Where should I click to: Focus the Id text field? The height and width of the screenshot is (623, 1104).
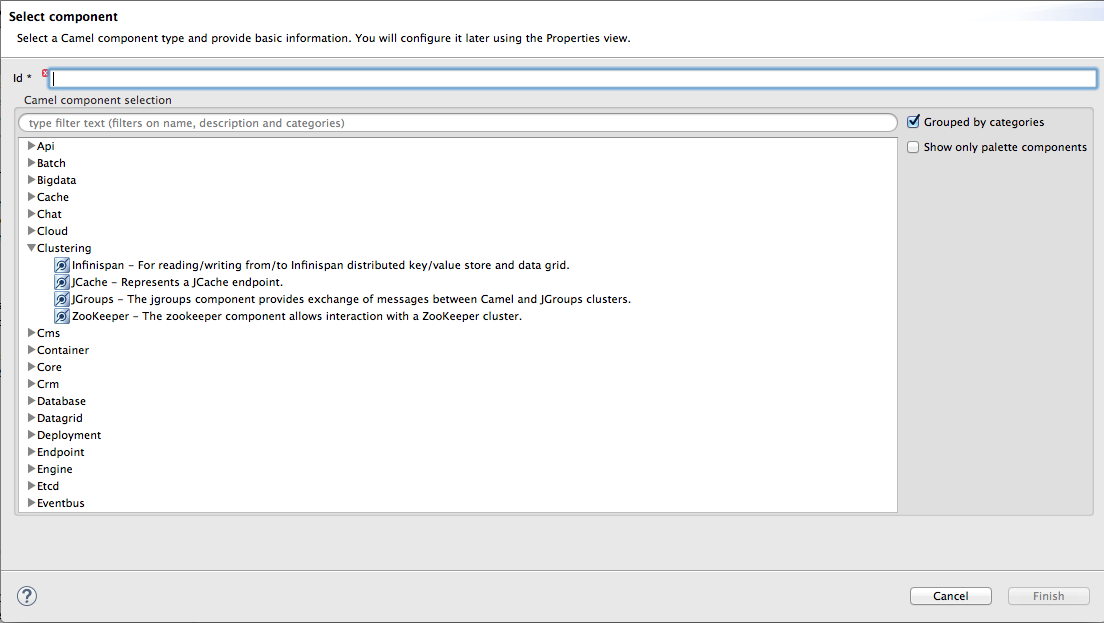[x=572, y=78]
